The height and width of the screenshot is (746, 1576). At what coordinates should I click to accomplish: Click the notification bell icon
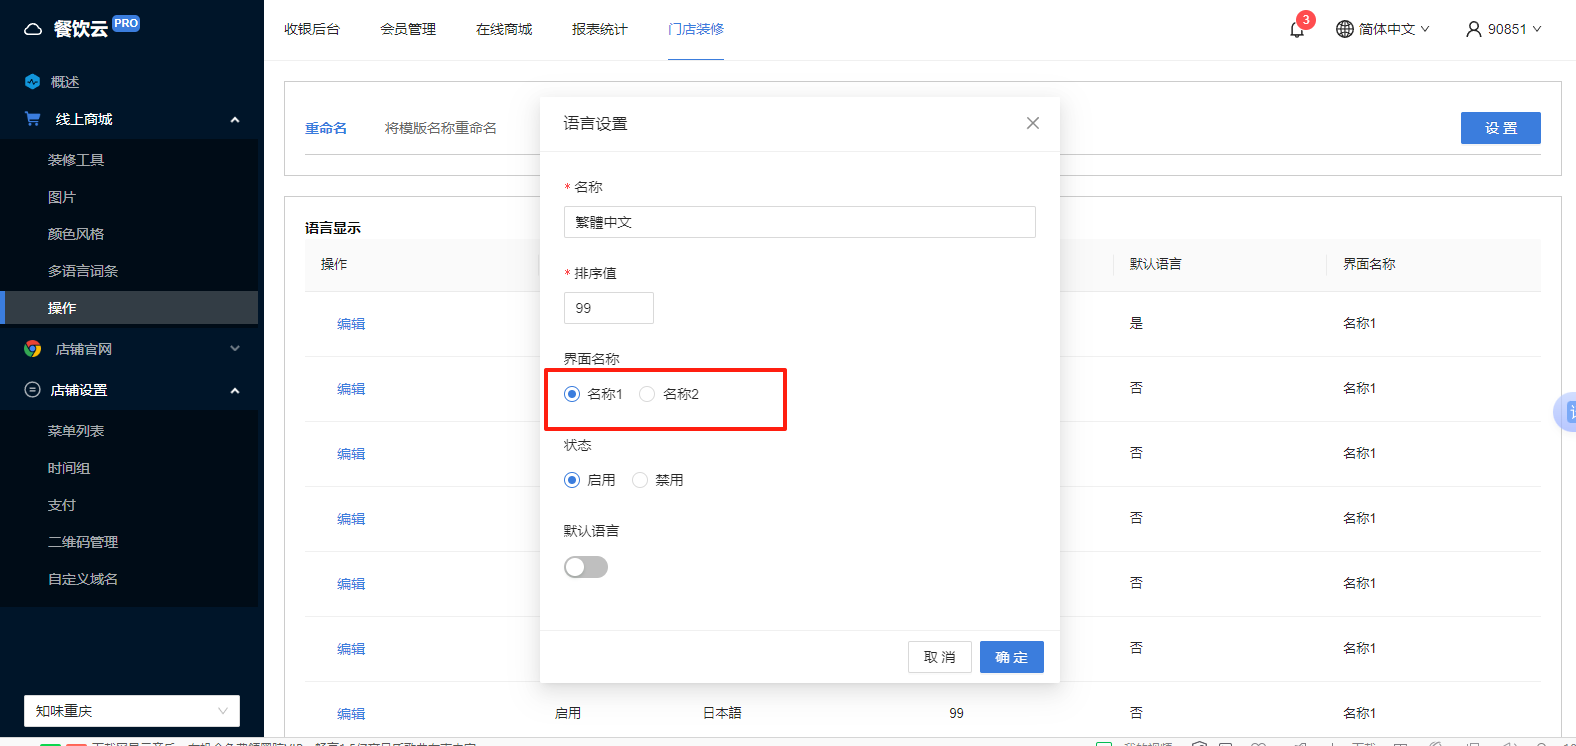coord(1297,29)
